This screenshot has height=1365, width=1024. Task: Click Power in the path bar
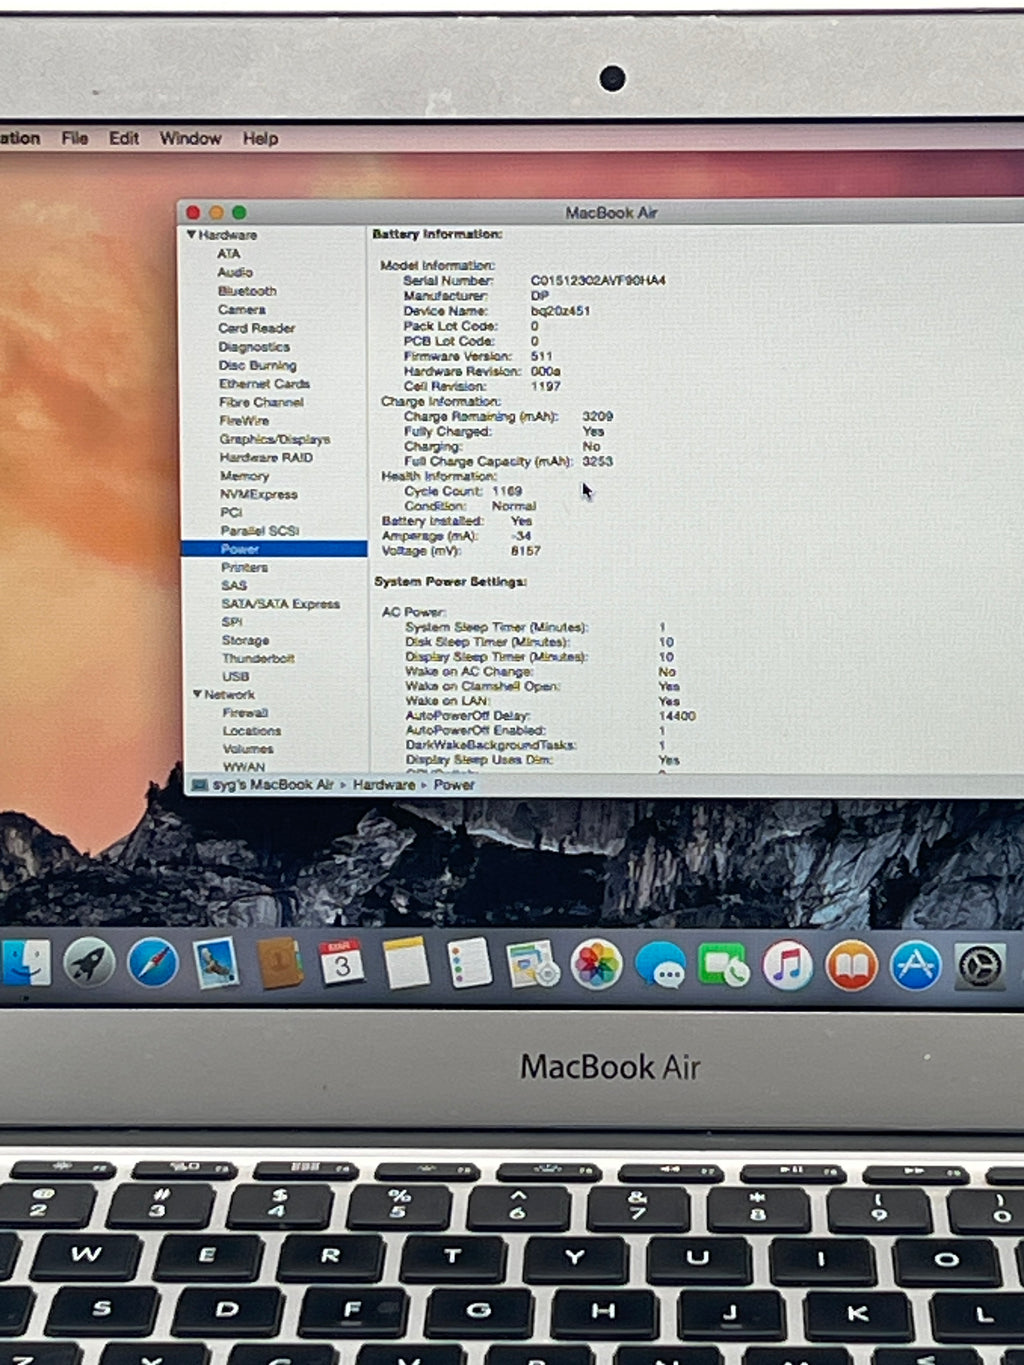click(x=454, y=785)
